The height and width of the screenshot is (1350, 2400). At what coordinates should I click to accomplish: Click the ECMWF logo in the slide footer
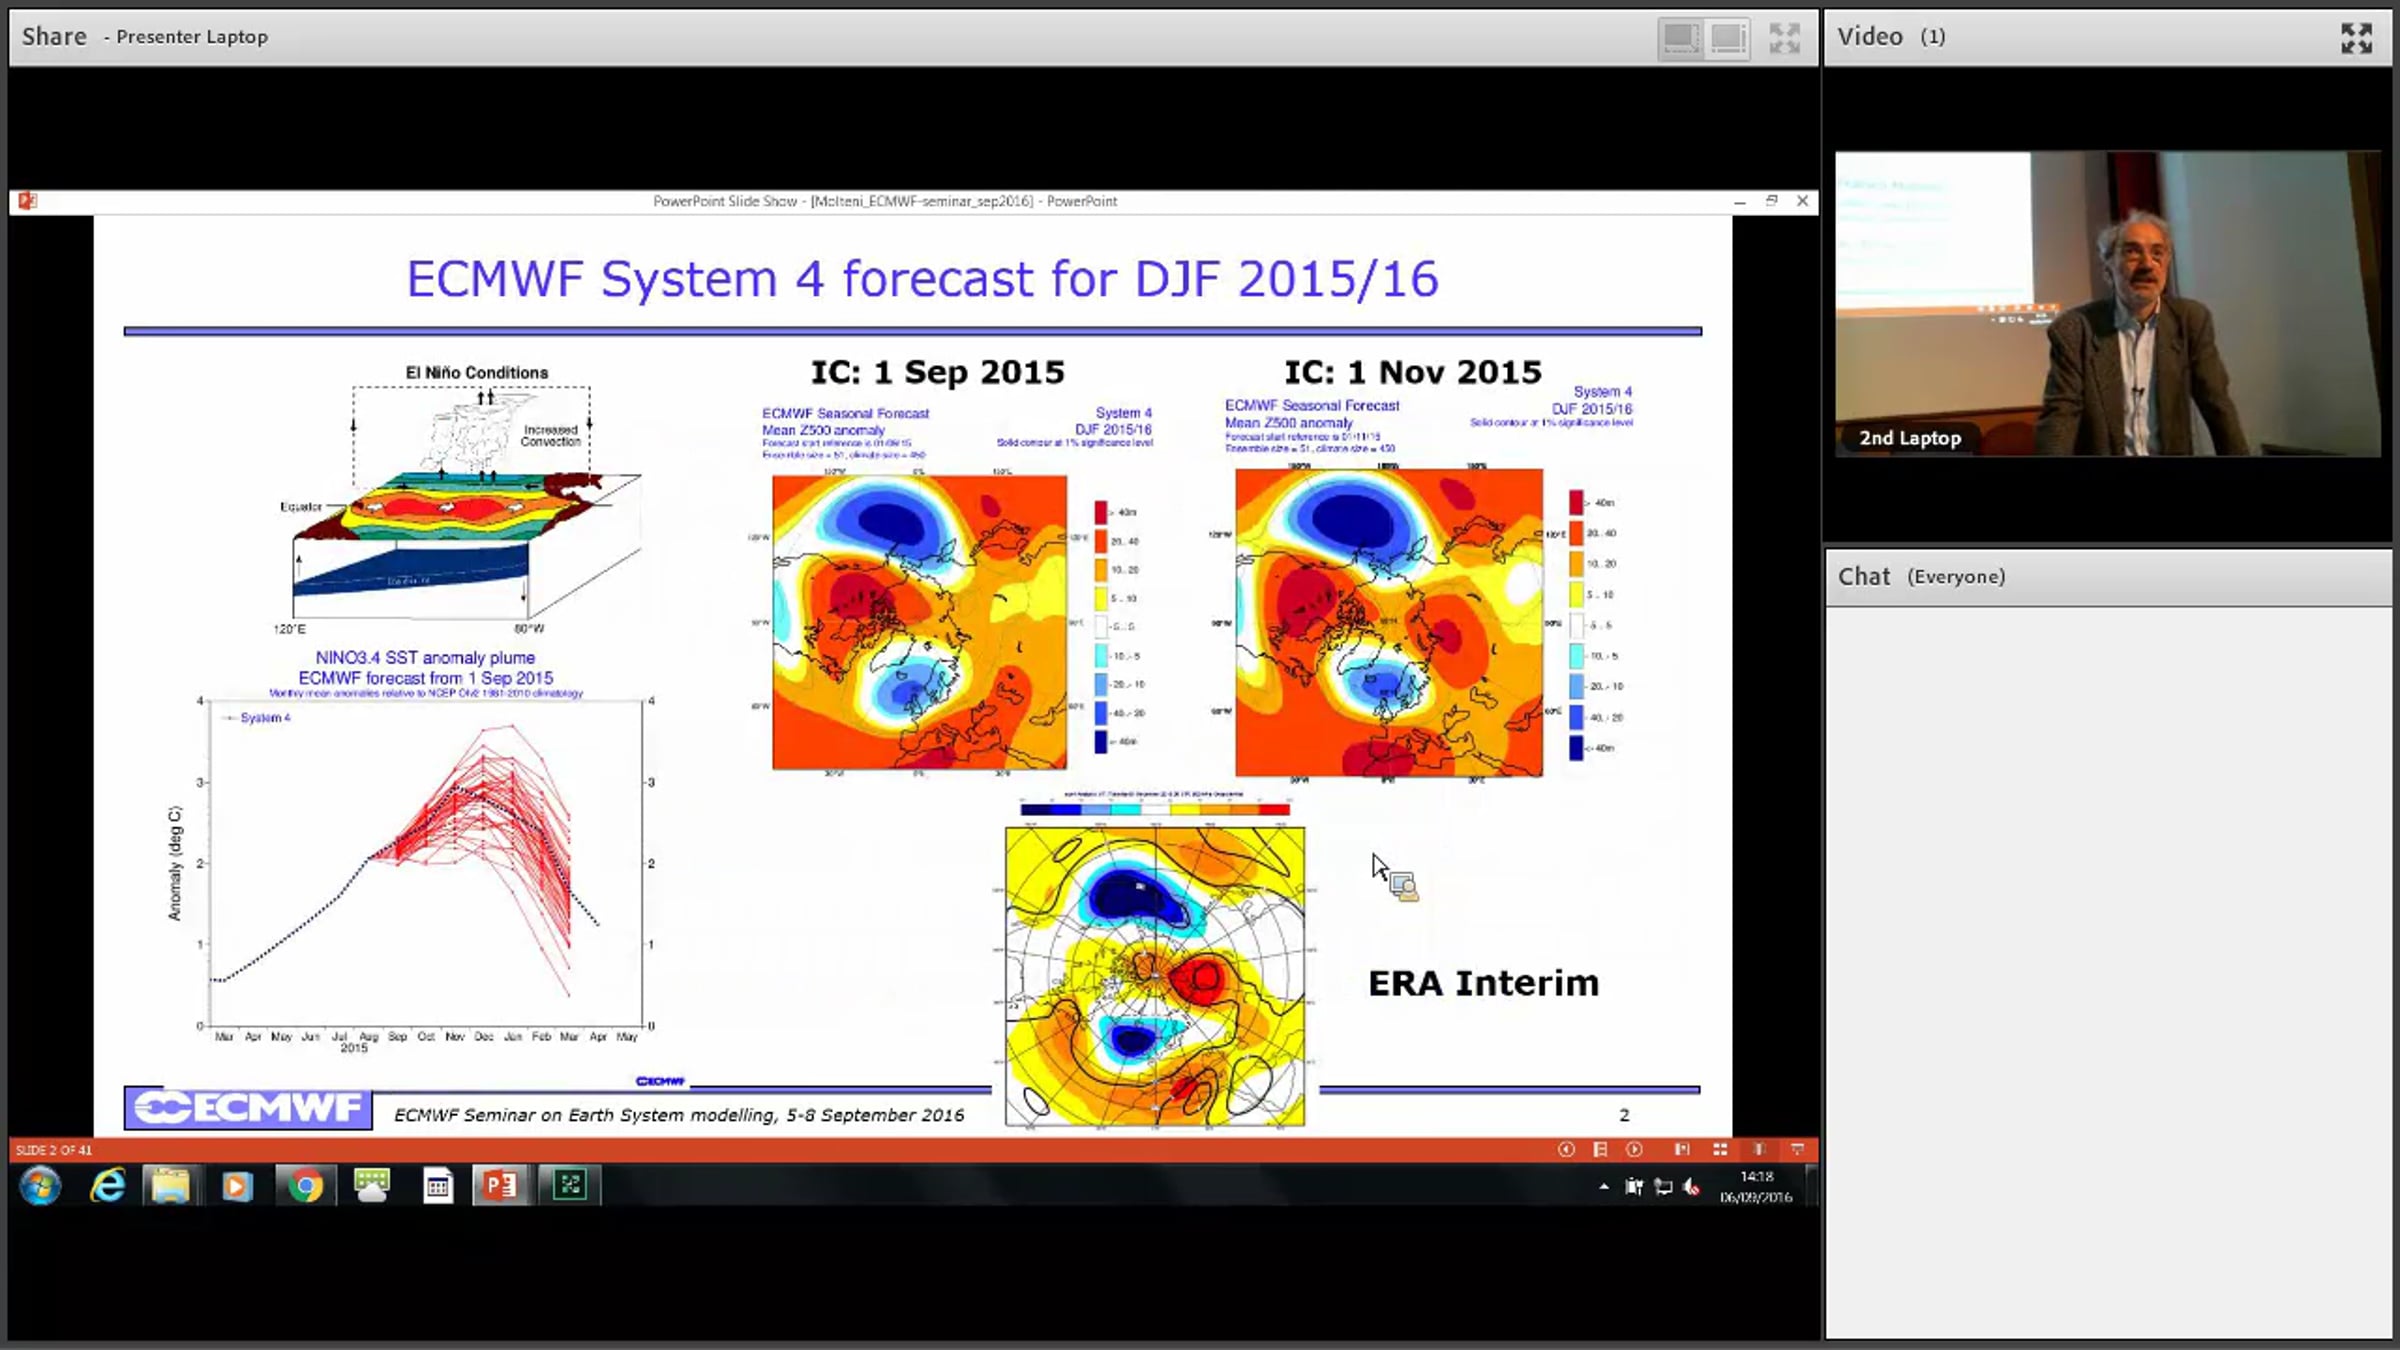coord(248,1108)
